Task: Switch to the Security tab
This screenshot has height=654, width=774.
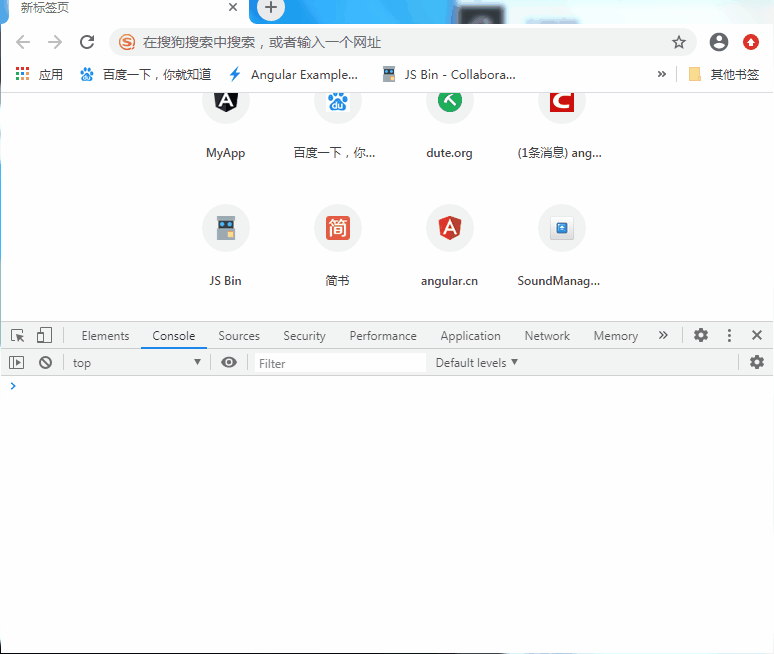Action: (304, 336)
